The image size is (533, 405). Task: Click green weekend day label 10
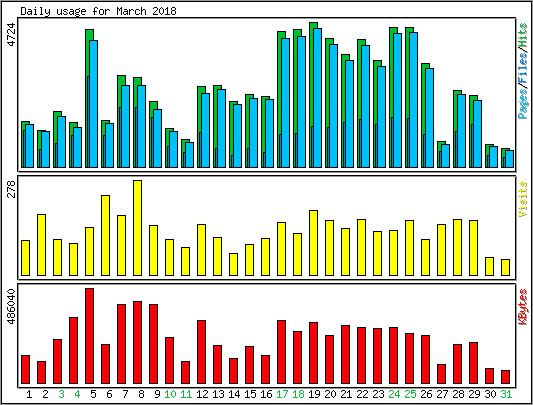click(x=170, y=394)
